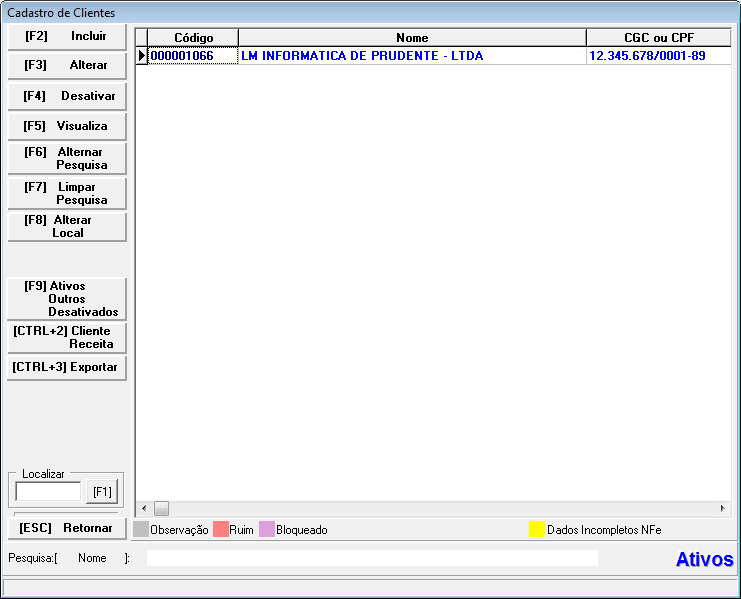Image resolution: width=741 pixels, height=599 pixels.
Task: Sort by the Código column header
Action: (x=193, y=38)
